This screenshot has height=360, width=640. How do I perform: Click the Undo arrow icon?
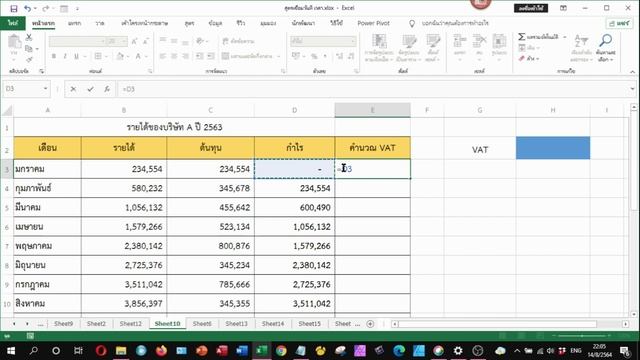point(27,8)
